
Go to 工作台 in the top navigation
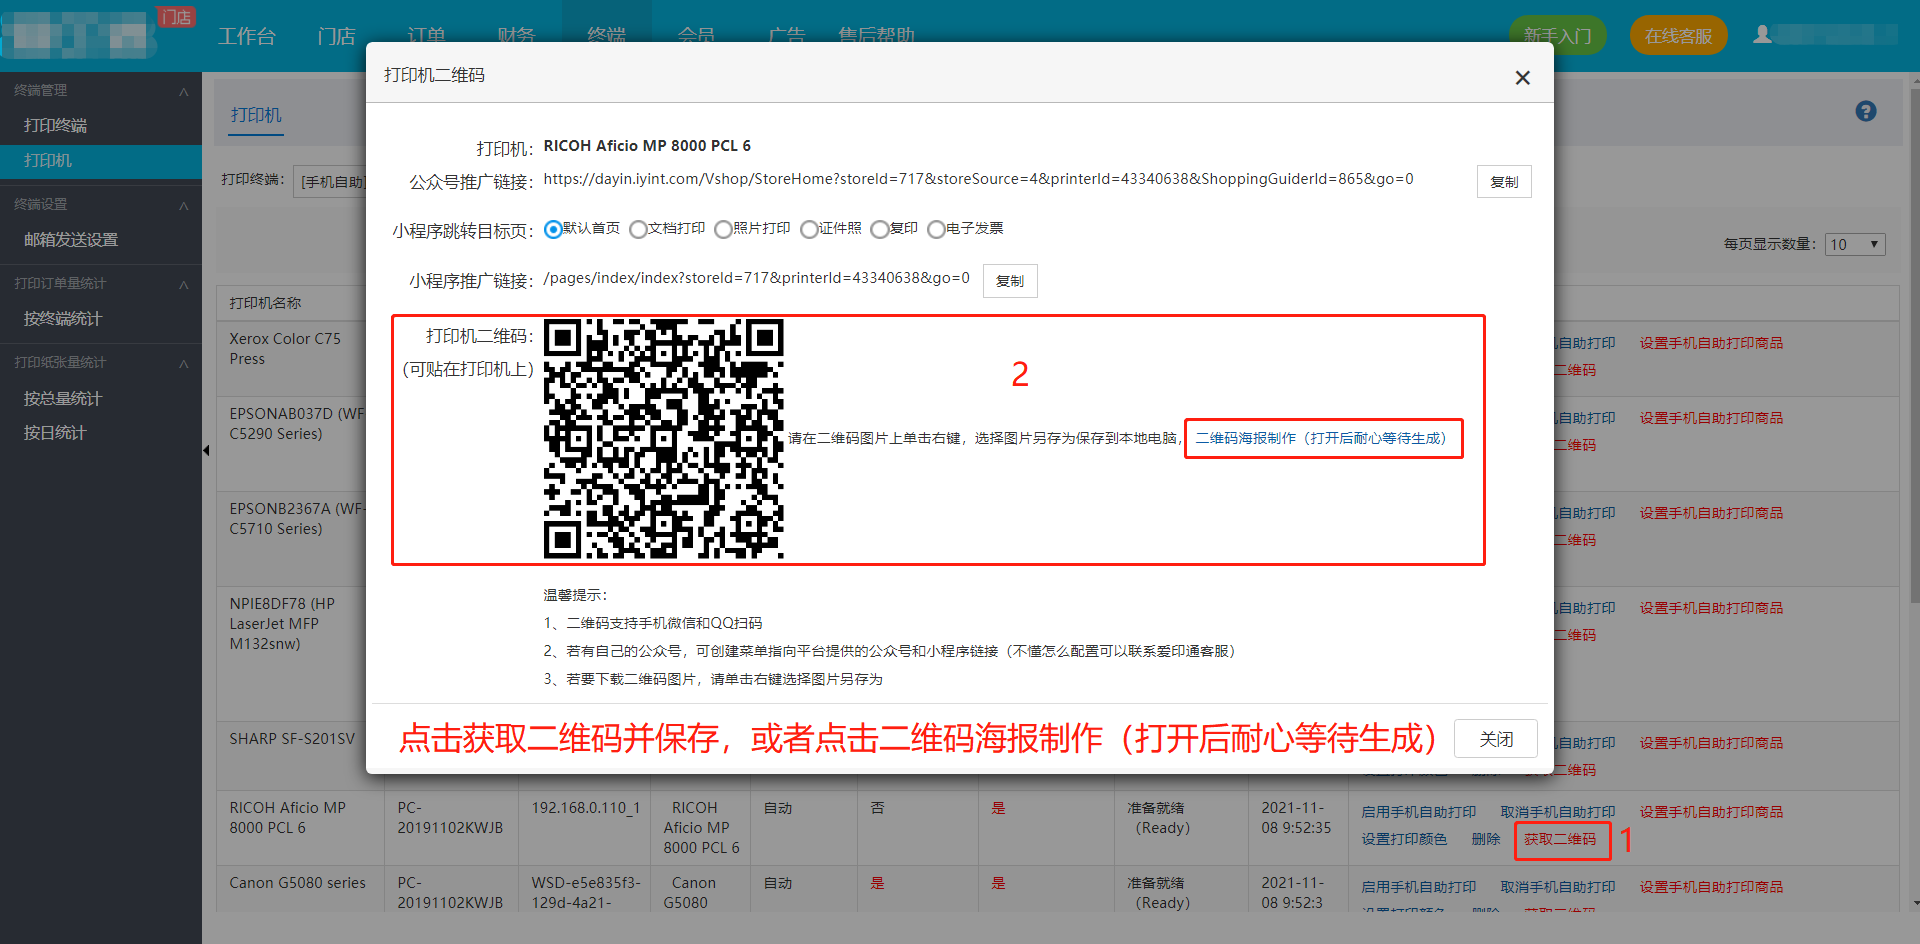(247, 36)
